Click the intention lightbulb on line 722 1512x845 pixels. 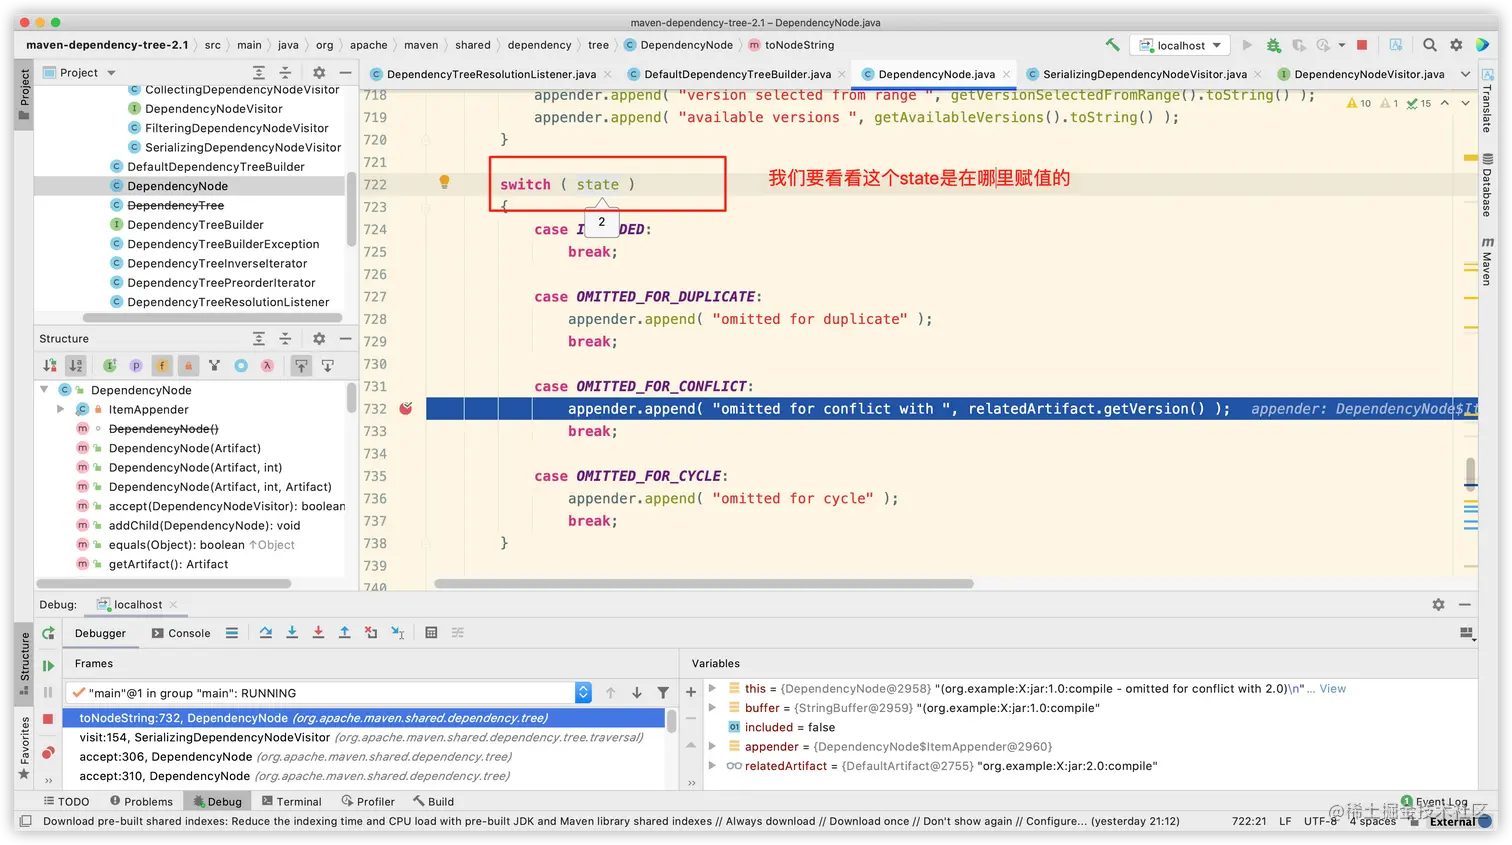coord(444,182)
